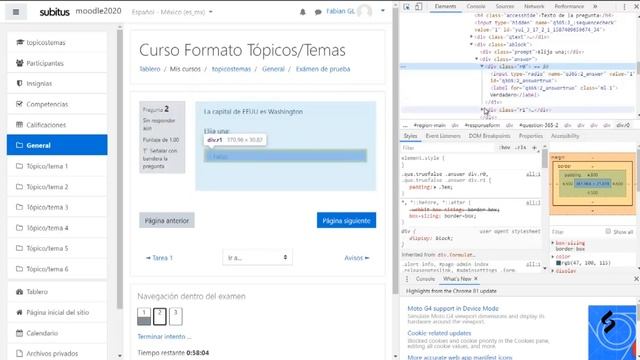Viewport: 640px width, 360px height.
Task: Click the rgb(47, 100, 111) color swatch
Action: point(559,263)
